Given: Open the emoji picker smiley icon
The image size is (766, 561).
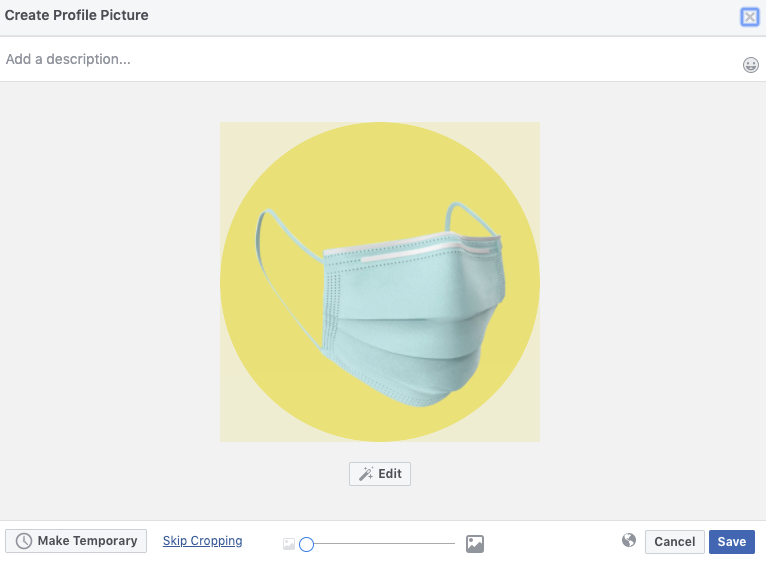Looking at the screenshot, I should [750, 65].
